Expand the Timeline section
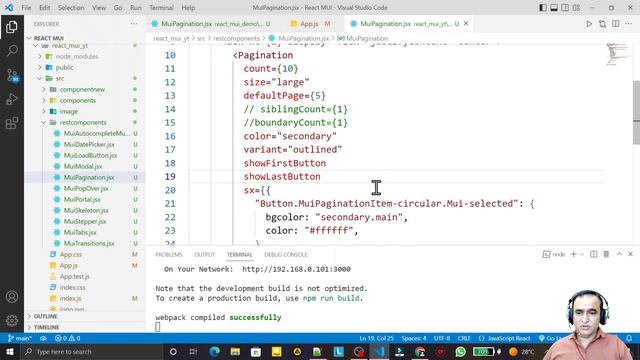Image resolution: width=640 pixels, height=360 pixels. (47, 327)
